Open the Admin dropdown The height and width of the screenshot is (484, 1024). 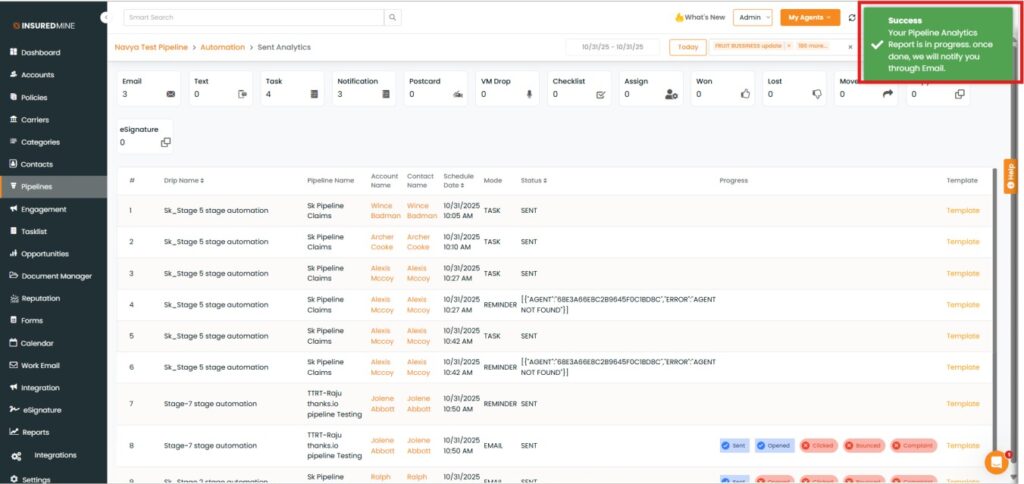(x=752, y=17)
